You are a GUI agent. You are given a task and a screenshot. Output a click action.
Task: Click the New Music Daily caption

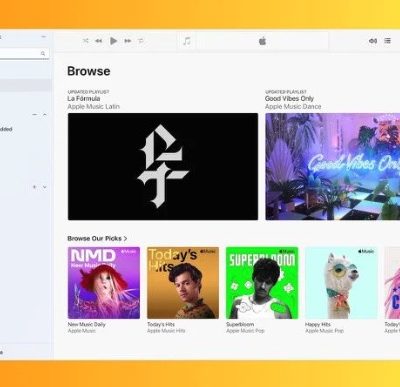point(86,324)
